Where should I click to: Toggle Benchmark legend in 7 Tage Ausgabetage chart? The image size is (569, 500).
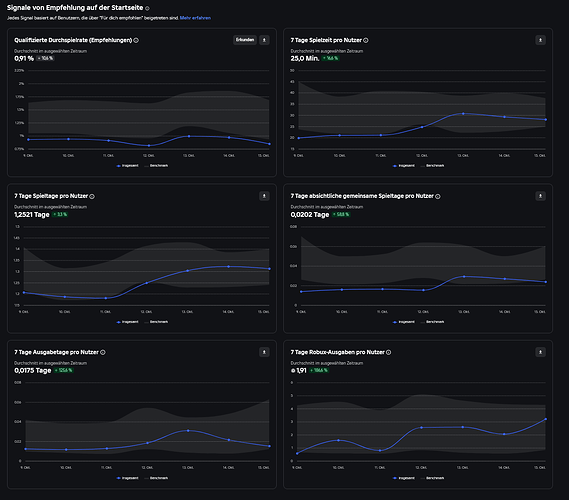(156, 478)
